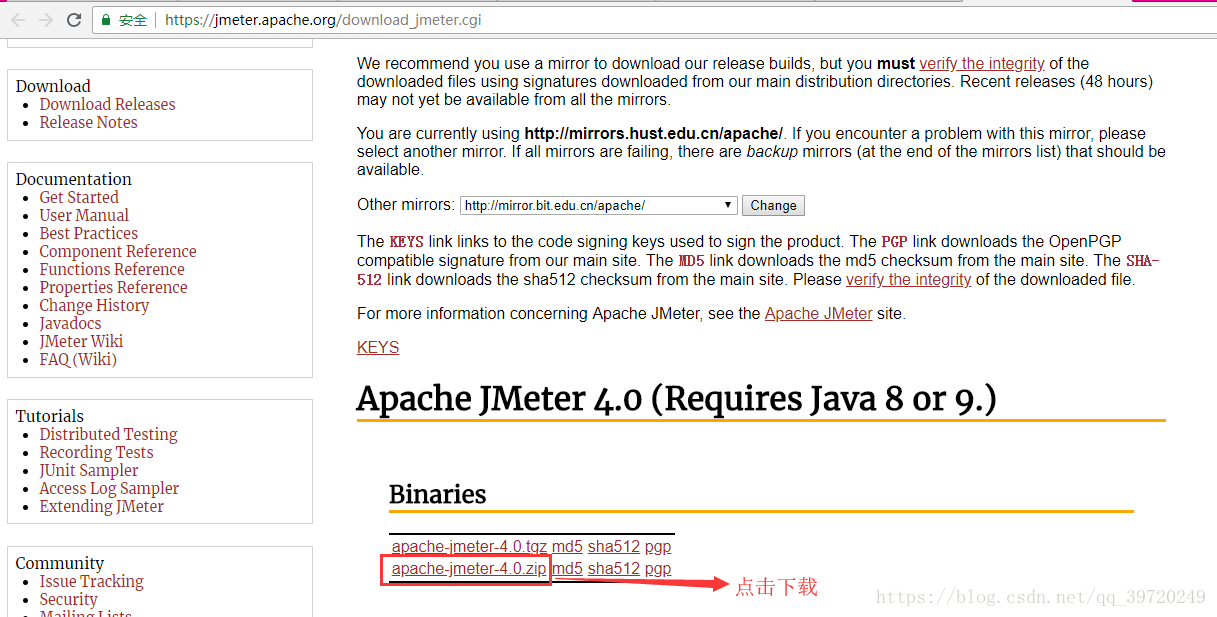
Task: Open Distributed Testing tutorial
Action: pos(108,434)
